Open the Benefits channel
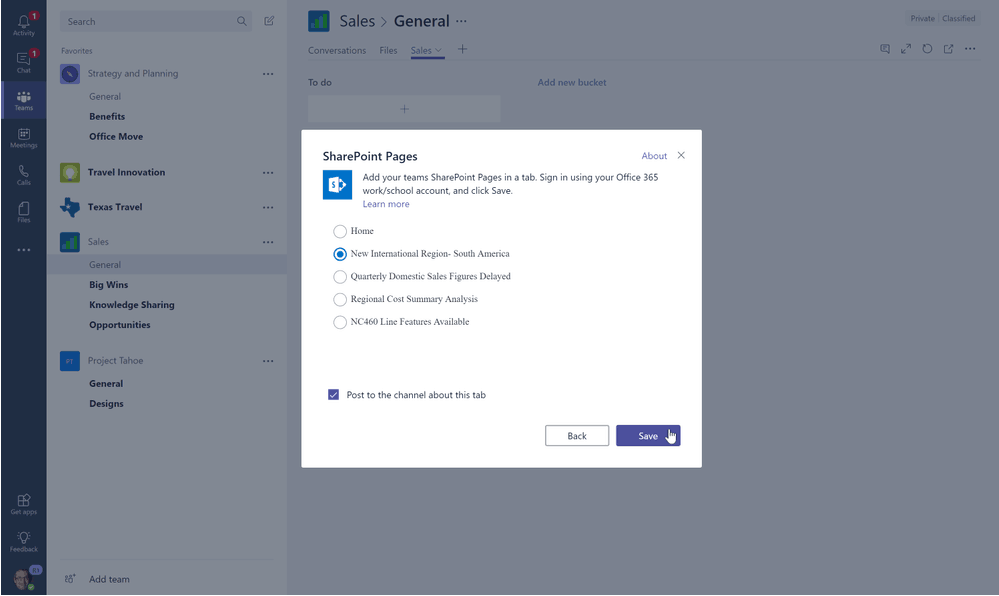The image size is (999, 596). click(x=107, y=117)
